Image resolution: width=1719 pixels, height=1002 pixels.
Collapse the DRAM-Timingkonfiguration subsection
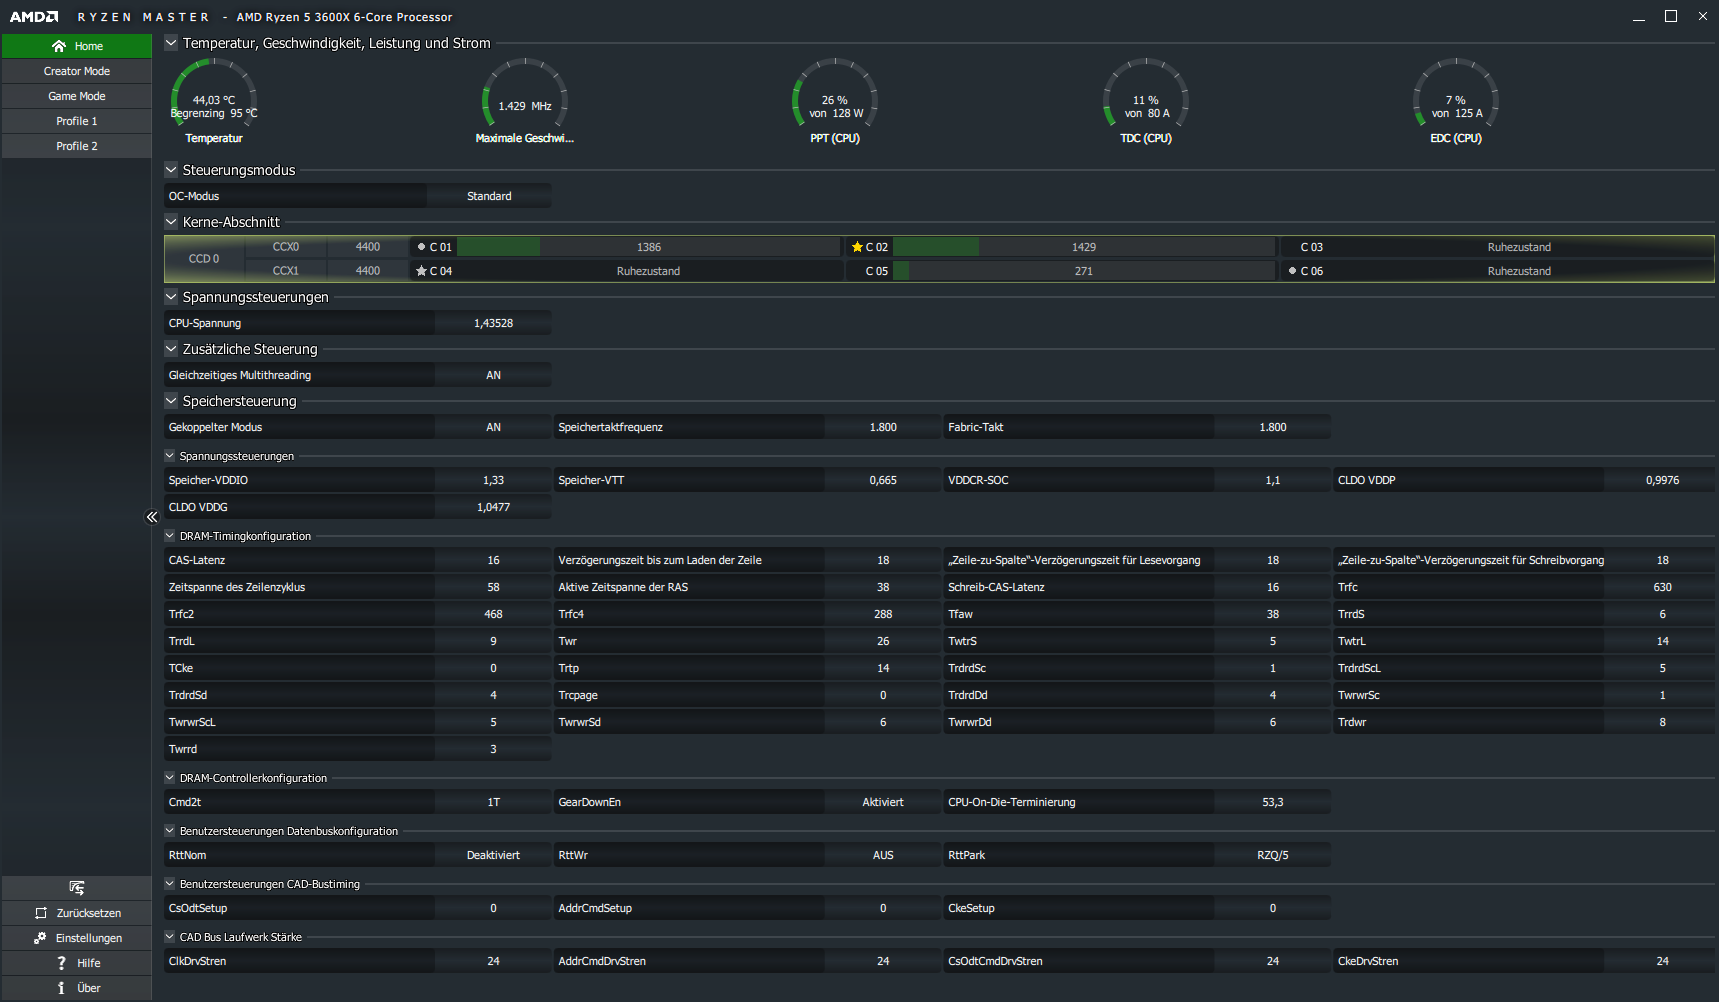170,536
